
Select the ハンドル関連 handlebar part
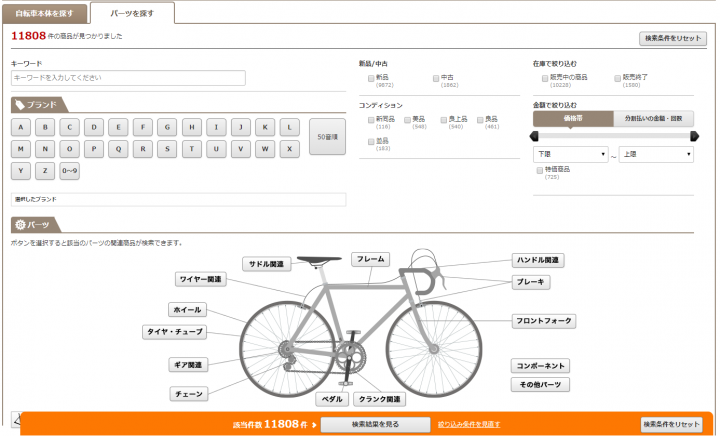[538, 260]
